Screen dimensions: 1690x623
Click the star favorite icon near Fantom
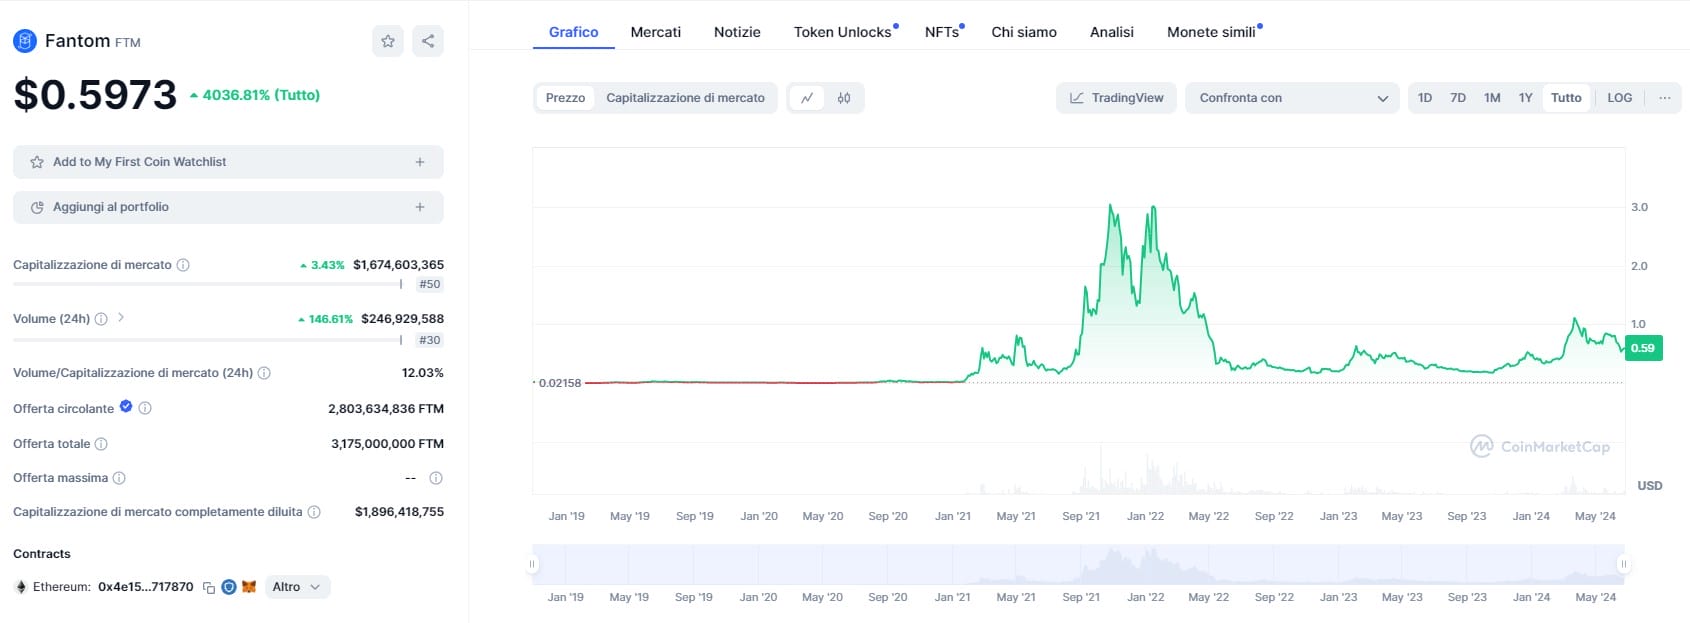click(388, 41)
